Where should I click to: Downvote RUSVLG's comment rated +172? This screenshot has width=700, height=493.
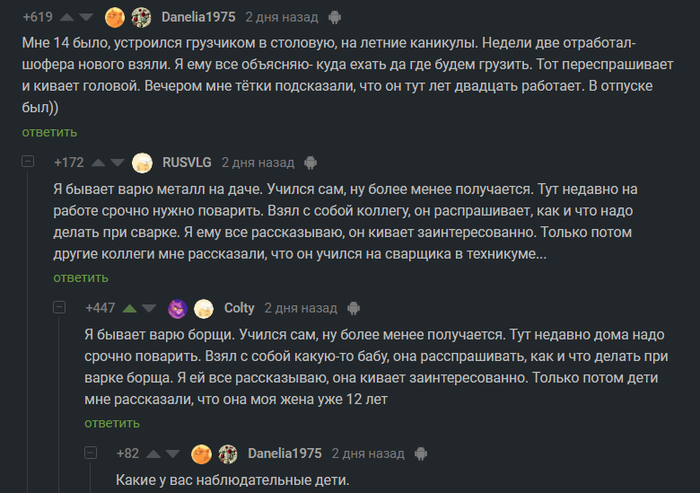click(116, 162)
